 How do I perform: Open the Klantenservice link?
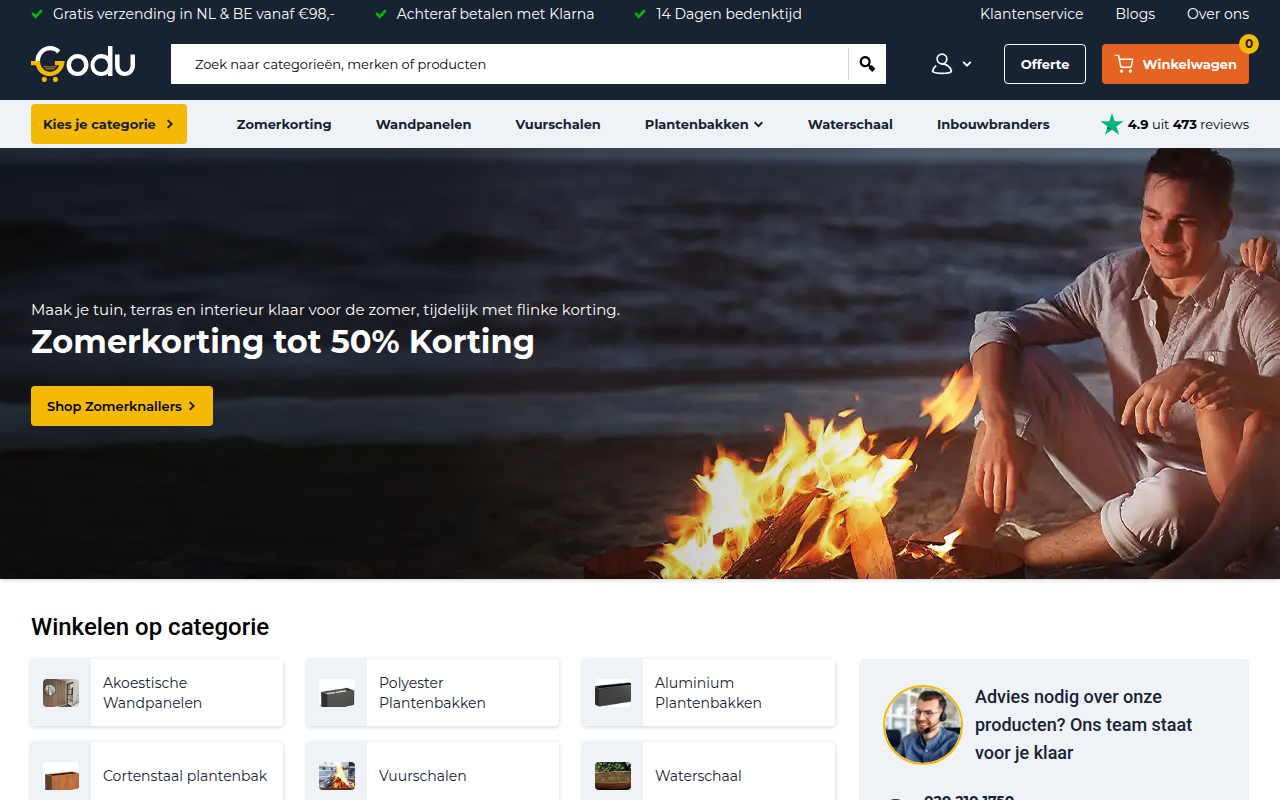click(1032, 14)
